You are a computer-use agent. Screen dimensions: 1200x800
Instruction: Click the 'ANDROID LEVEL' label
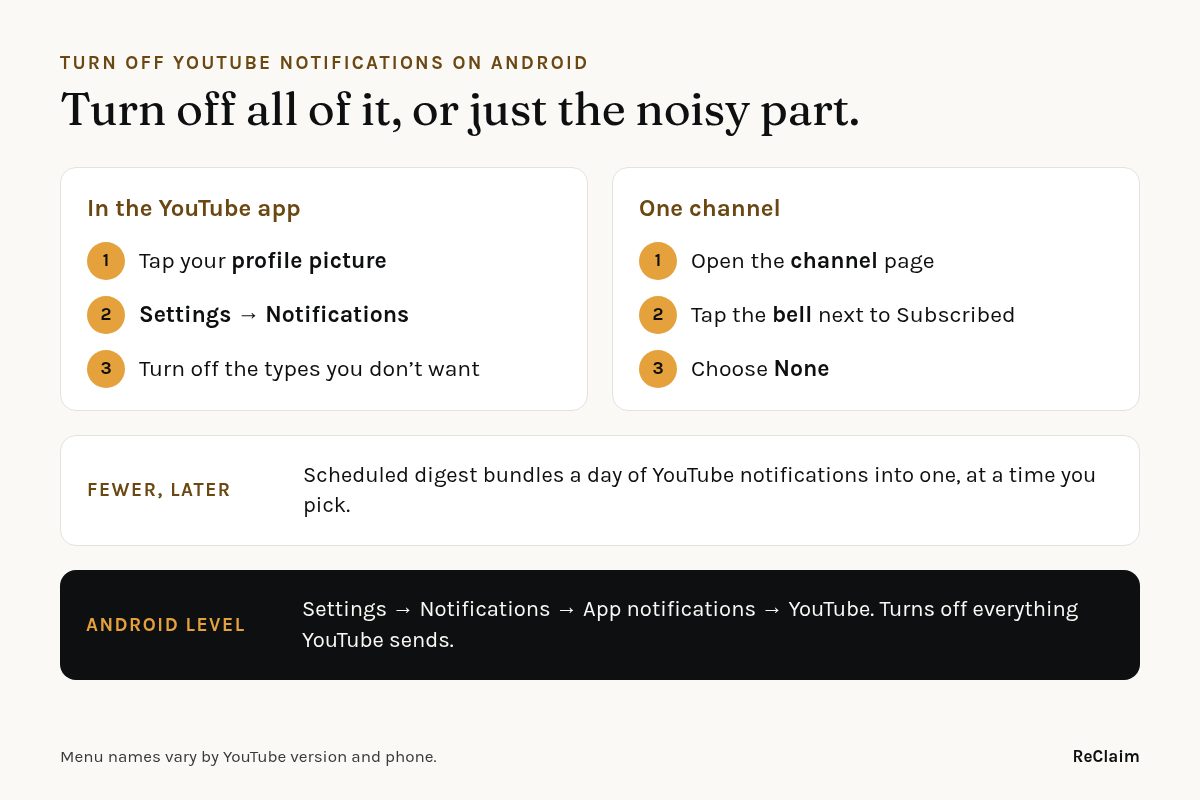[x=166, y=625]
